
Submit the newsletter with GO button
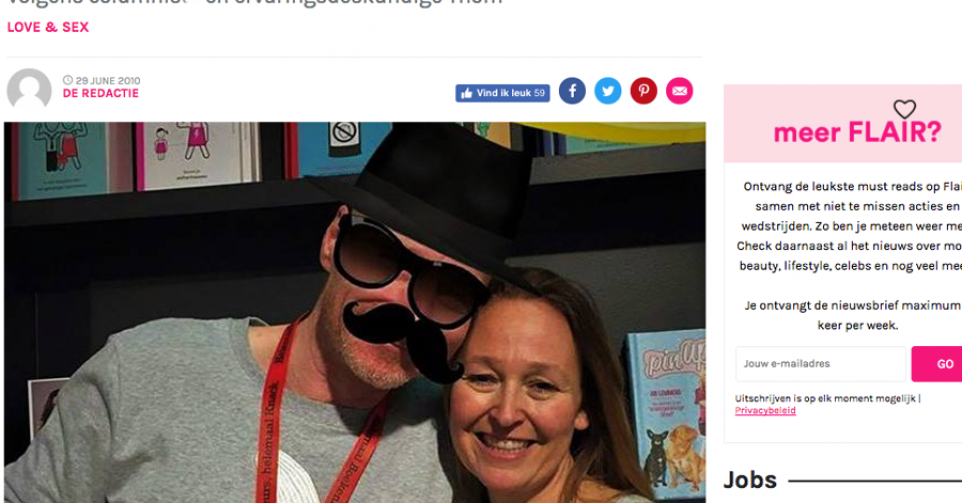pyautogui.click(x=937, y=364)
